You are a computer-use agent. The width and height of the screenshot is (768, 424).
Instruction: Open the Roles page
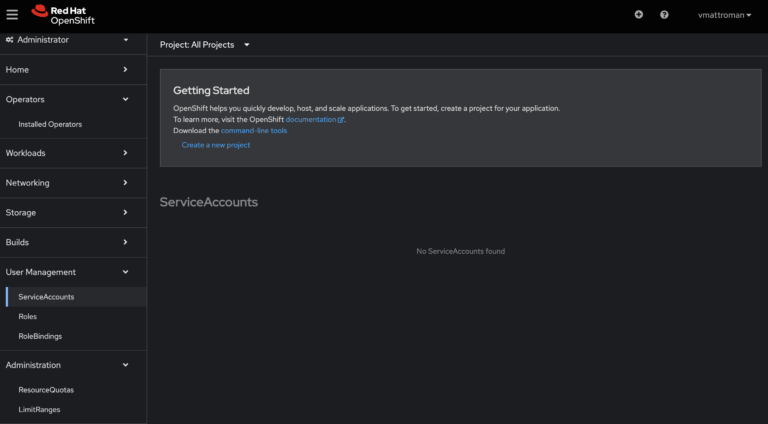tap(27, 317)
